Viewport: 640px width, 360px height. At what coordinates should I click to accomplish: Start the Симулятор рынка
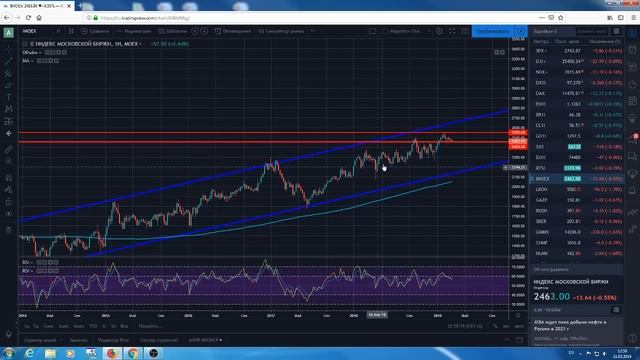click(x=282, y=31)
